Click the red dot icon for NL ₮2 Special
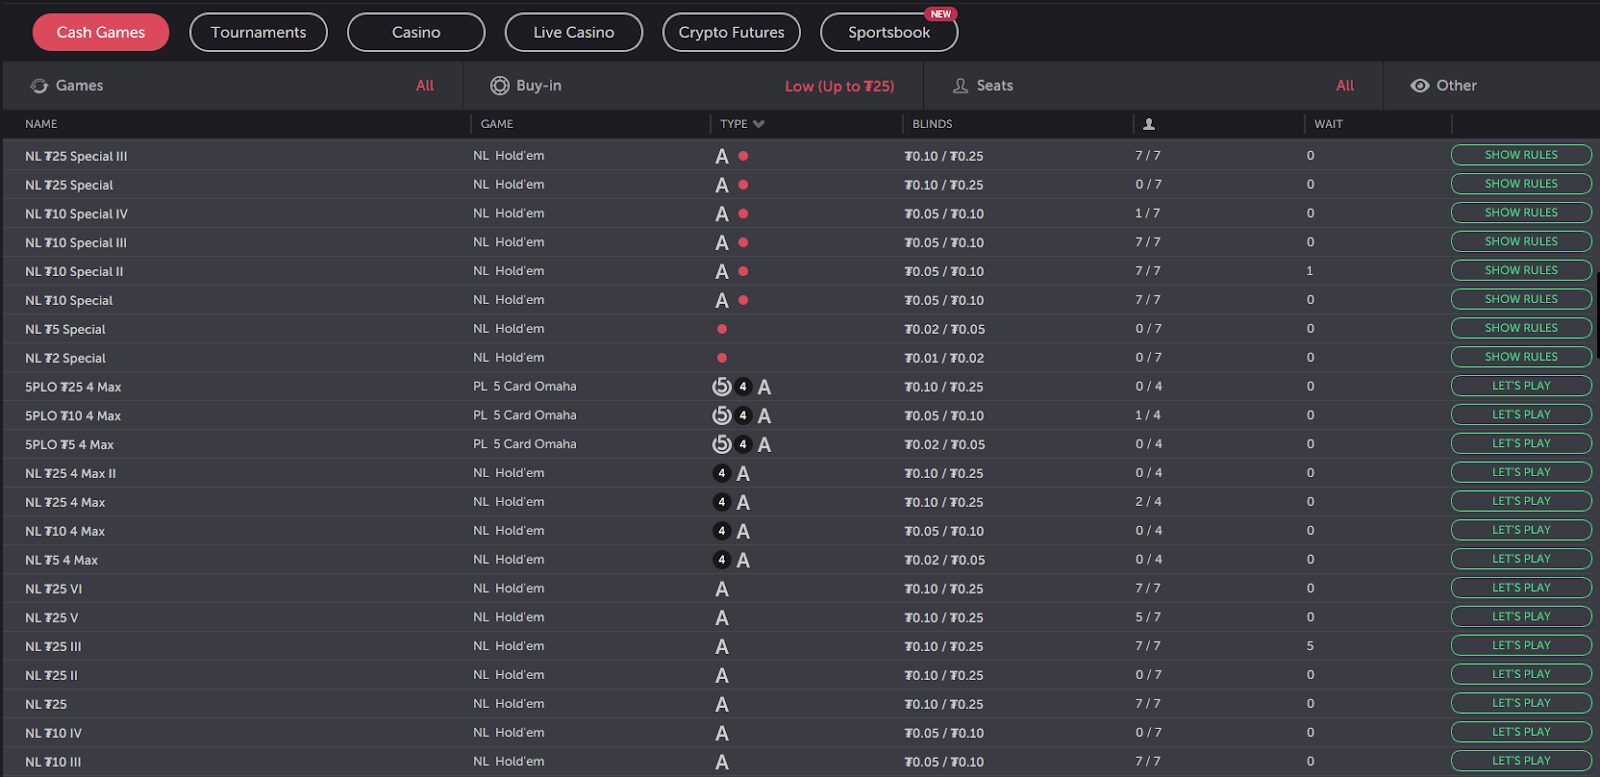The width and height of the screenshot is (1600, 777). (722, 358)
